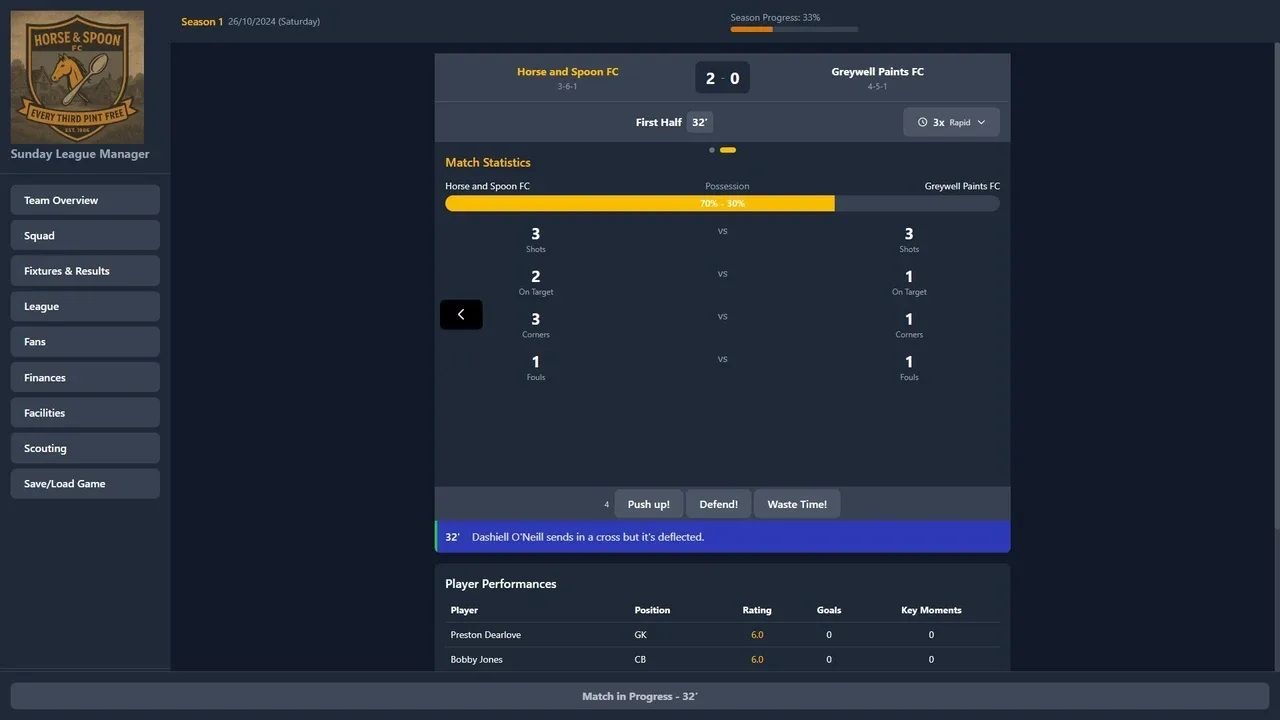Open the League section
This screenshot has width=1280, height=720.
click(x=85, y=306)
